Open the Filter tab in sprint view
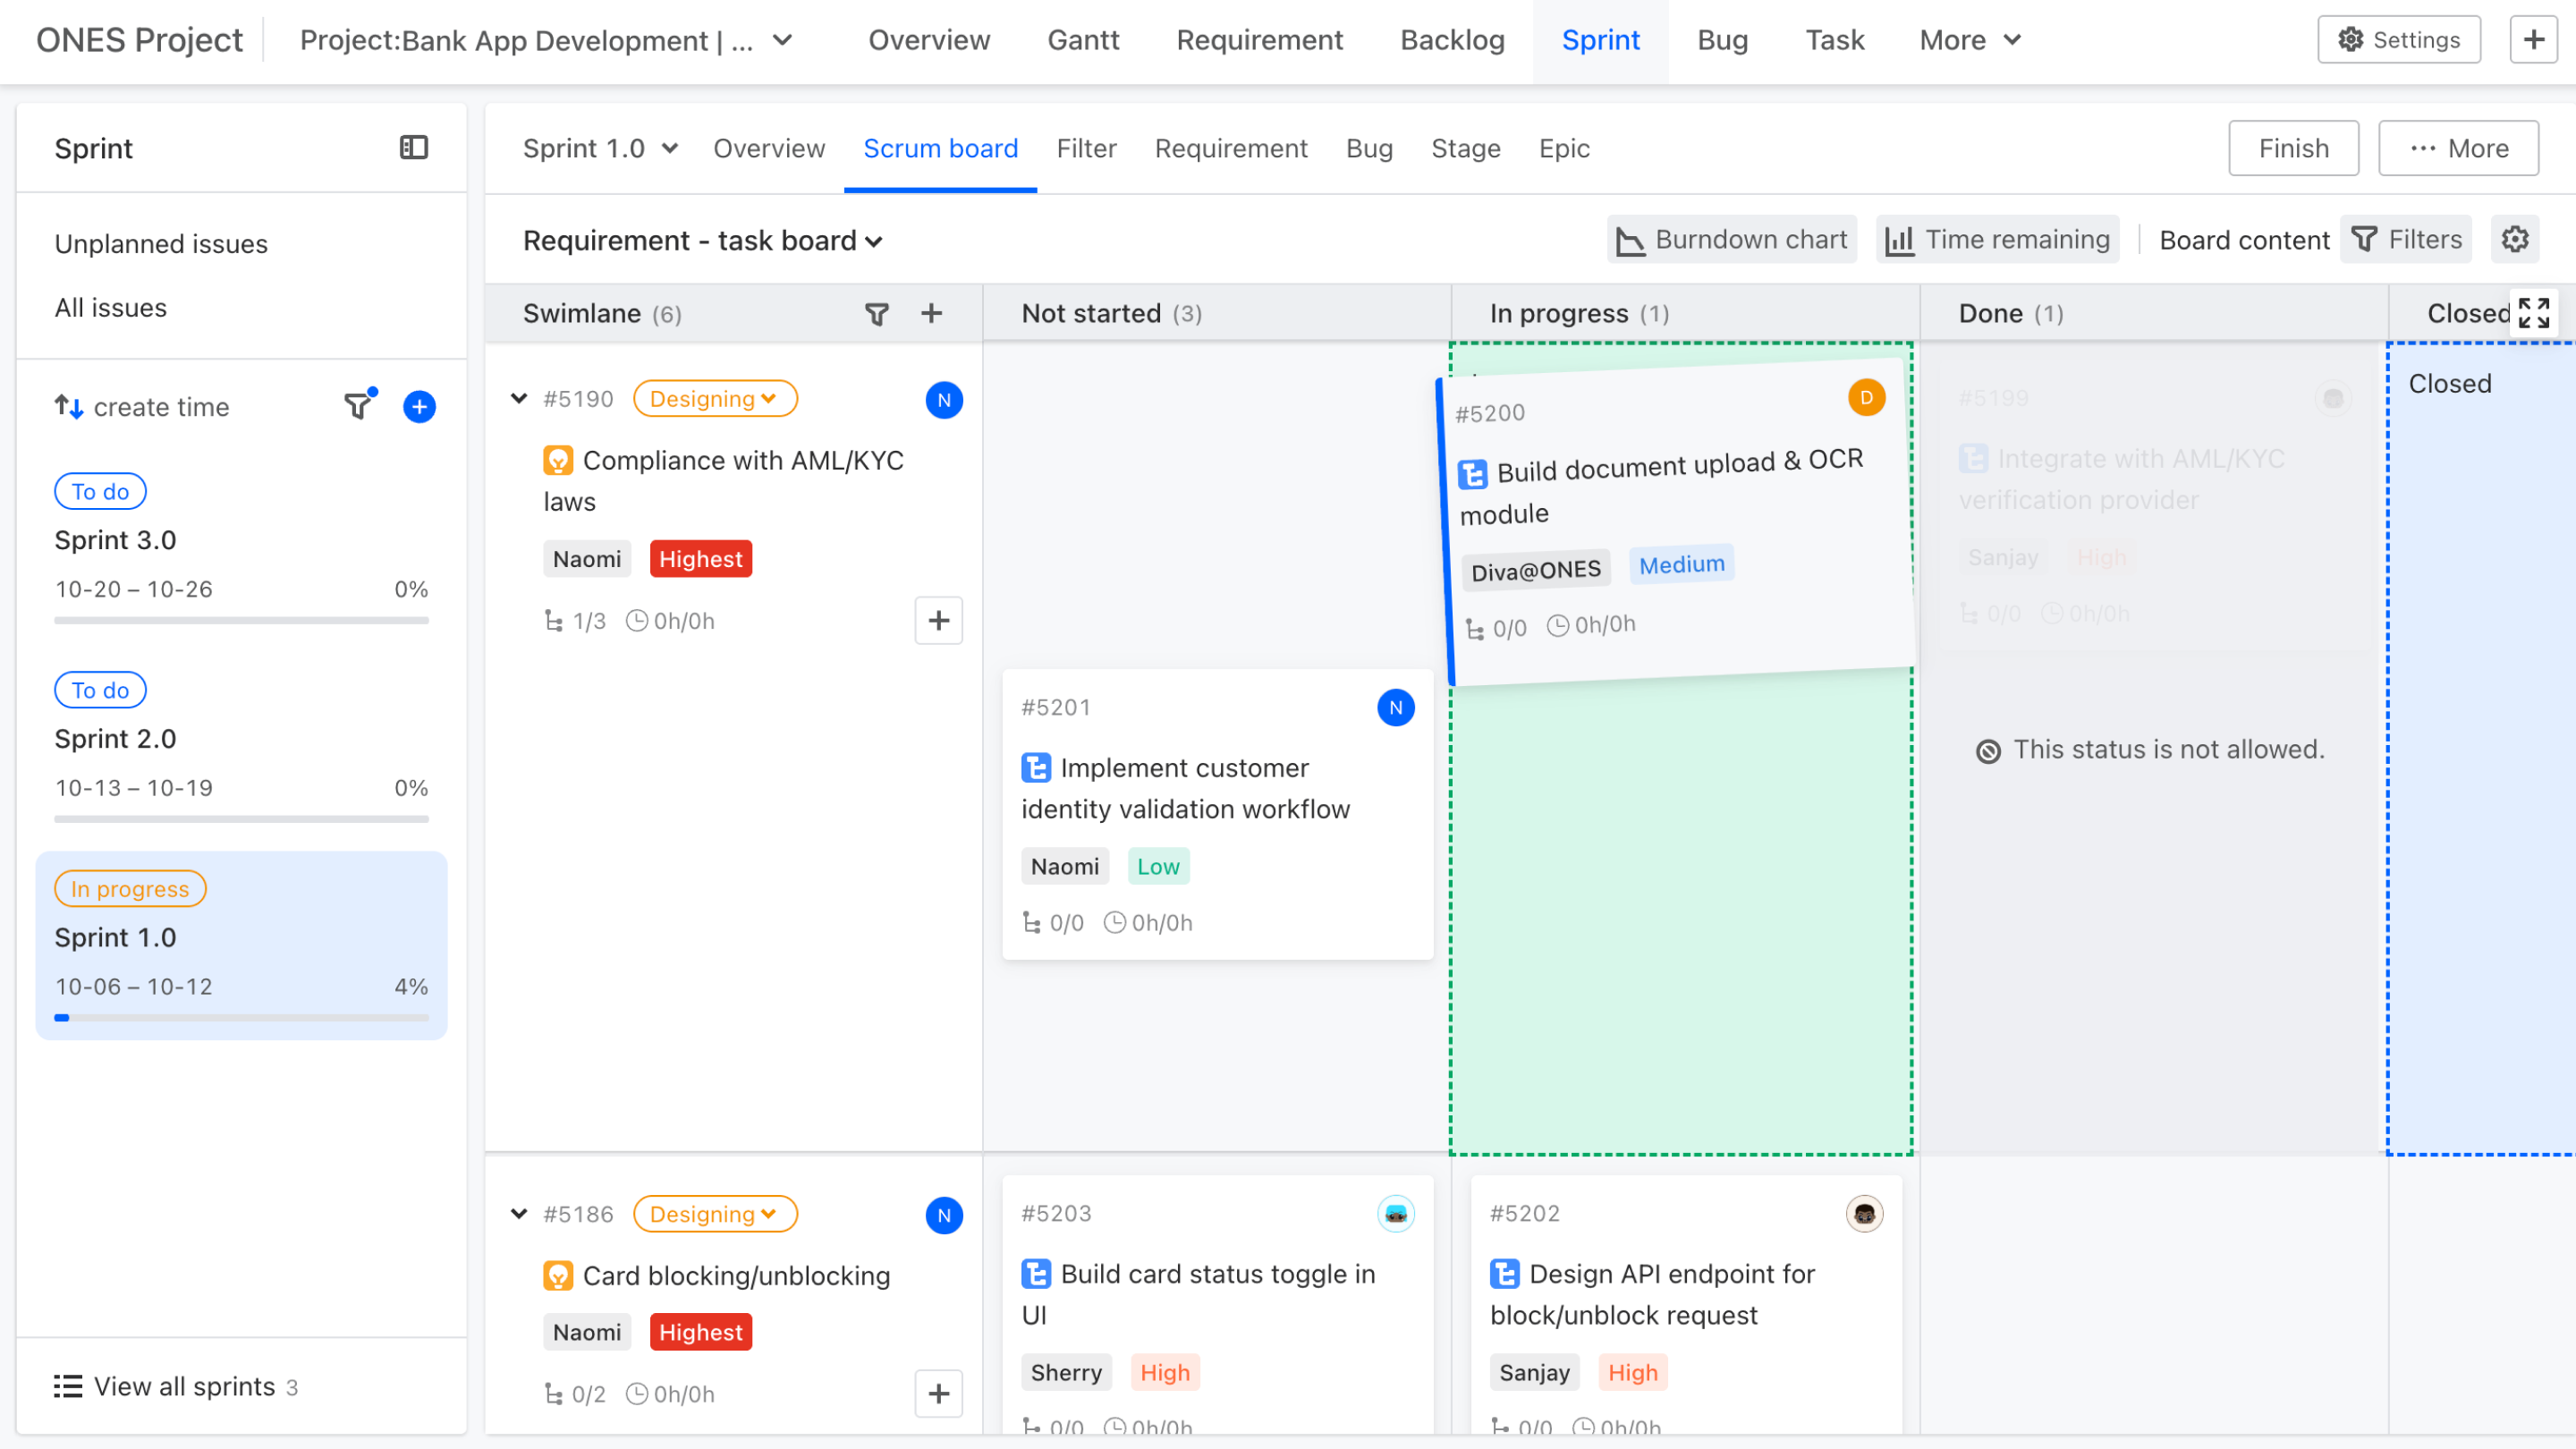Image resolution: width=2576 pixels, height=1449 pixels. (x=1087, y=148)
